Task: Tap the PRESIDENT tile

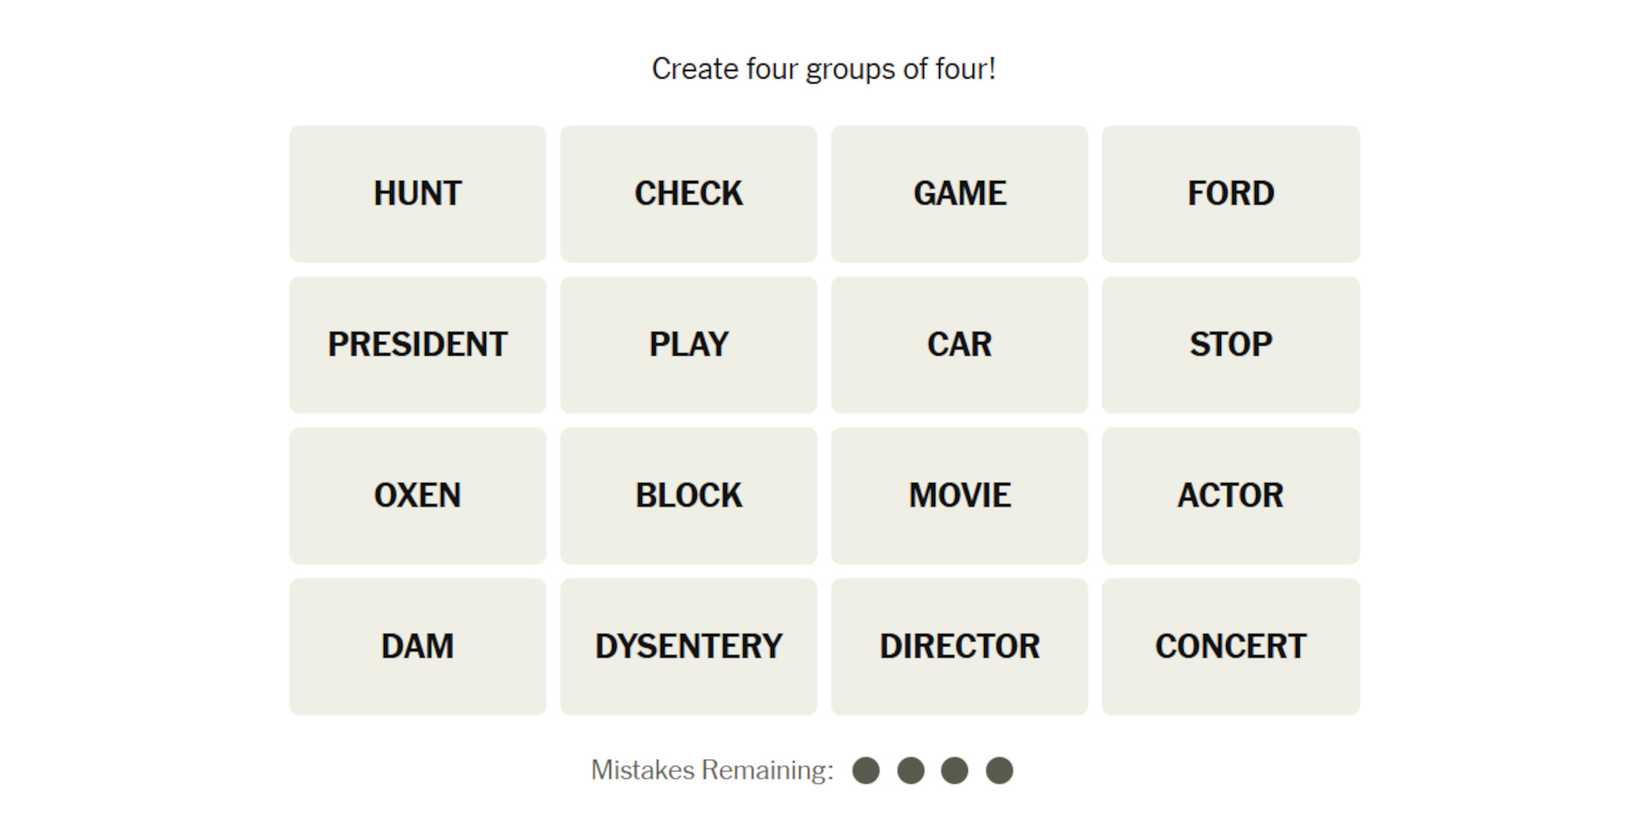Action: click(x=418, y=345)
